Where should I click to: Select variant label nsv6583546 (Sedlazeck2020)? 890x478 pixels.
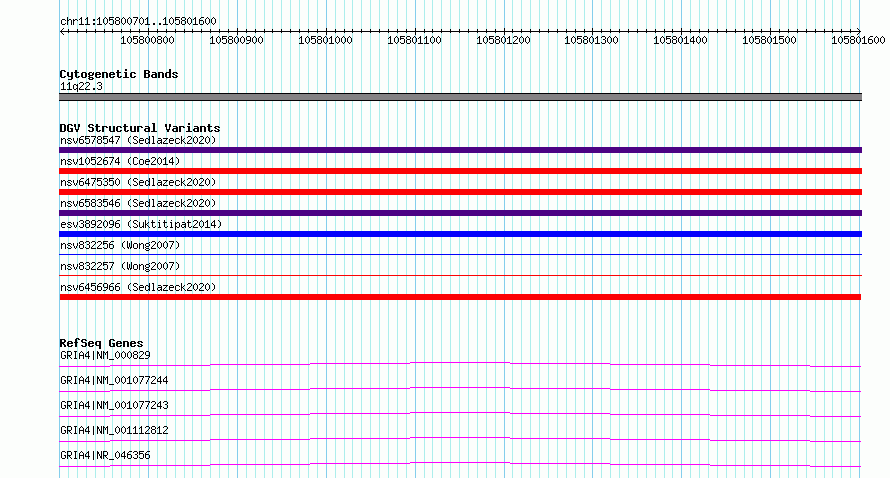pos(138,203)
